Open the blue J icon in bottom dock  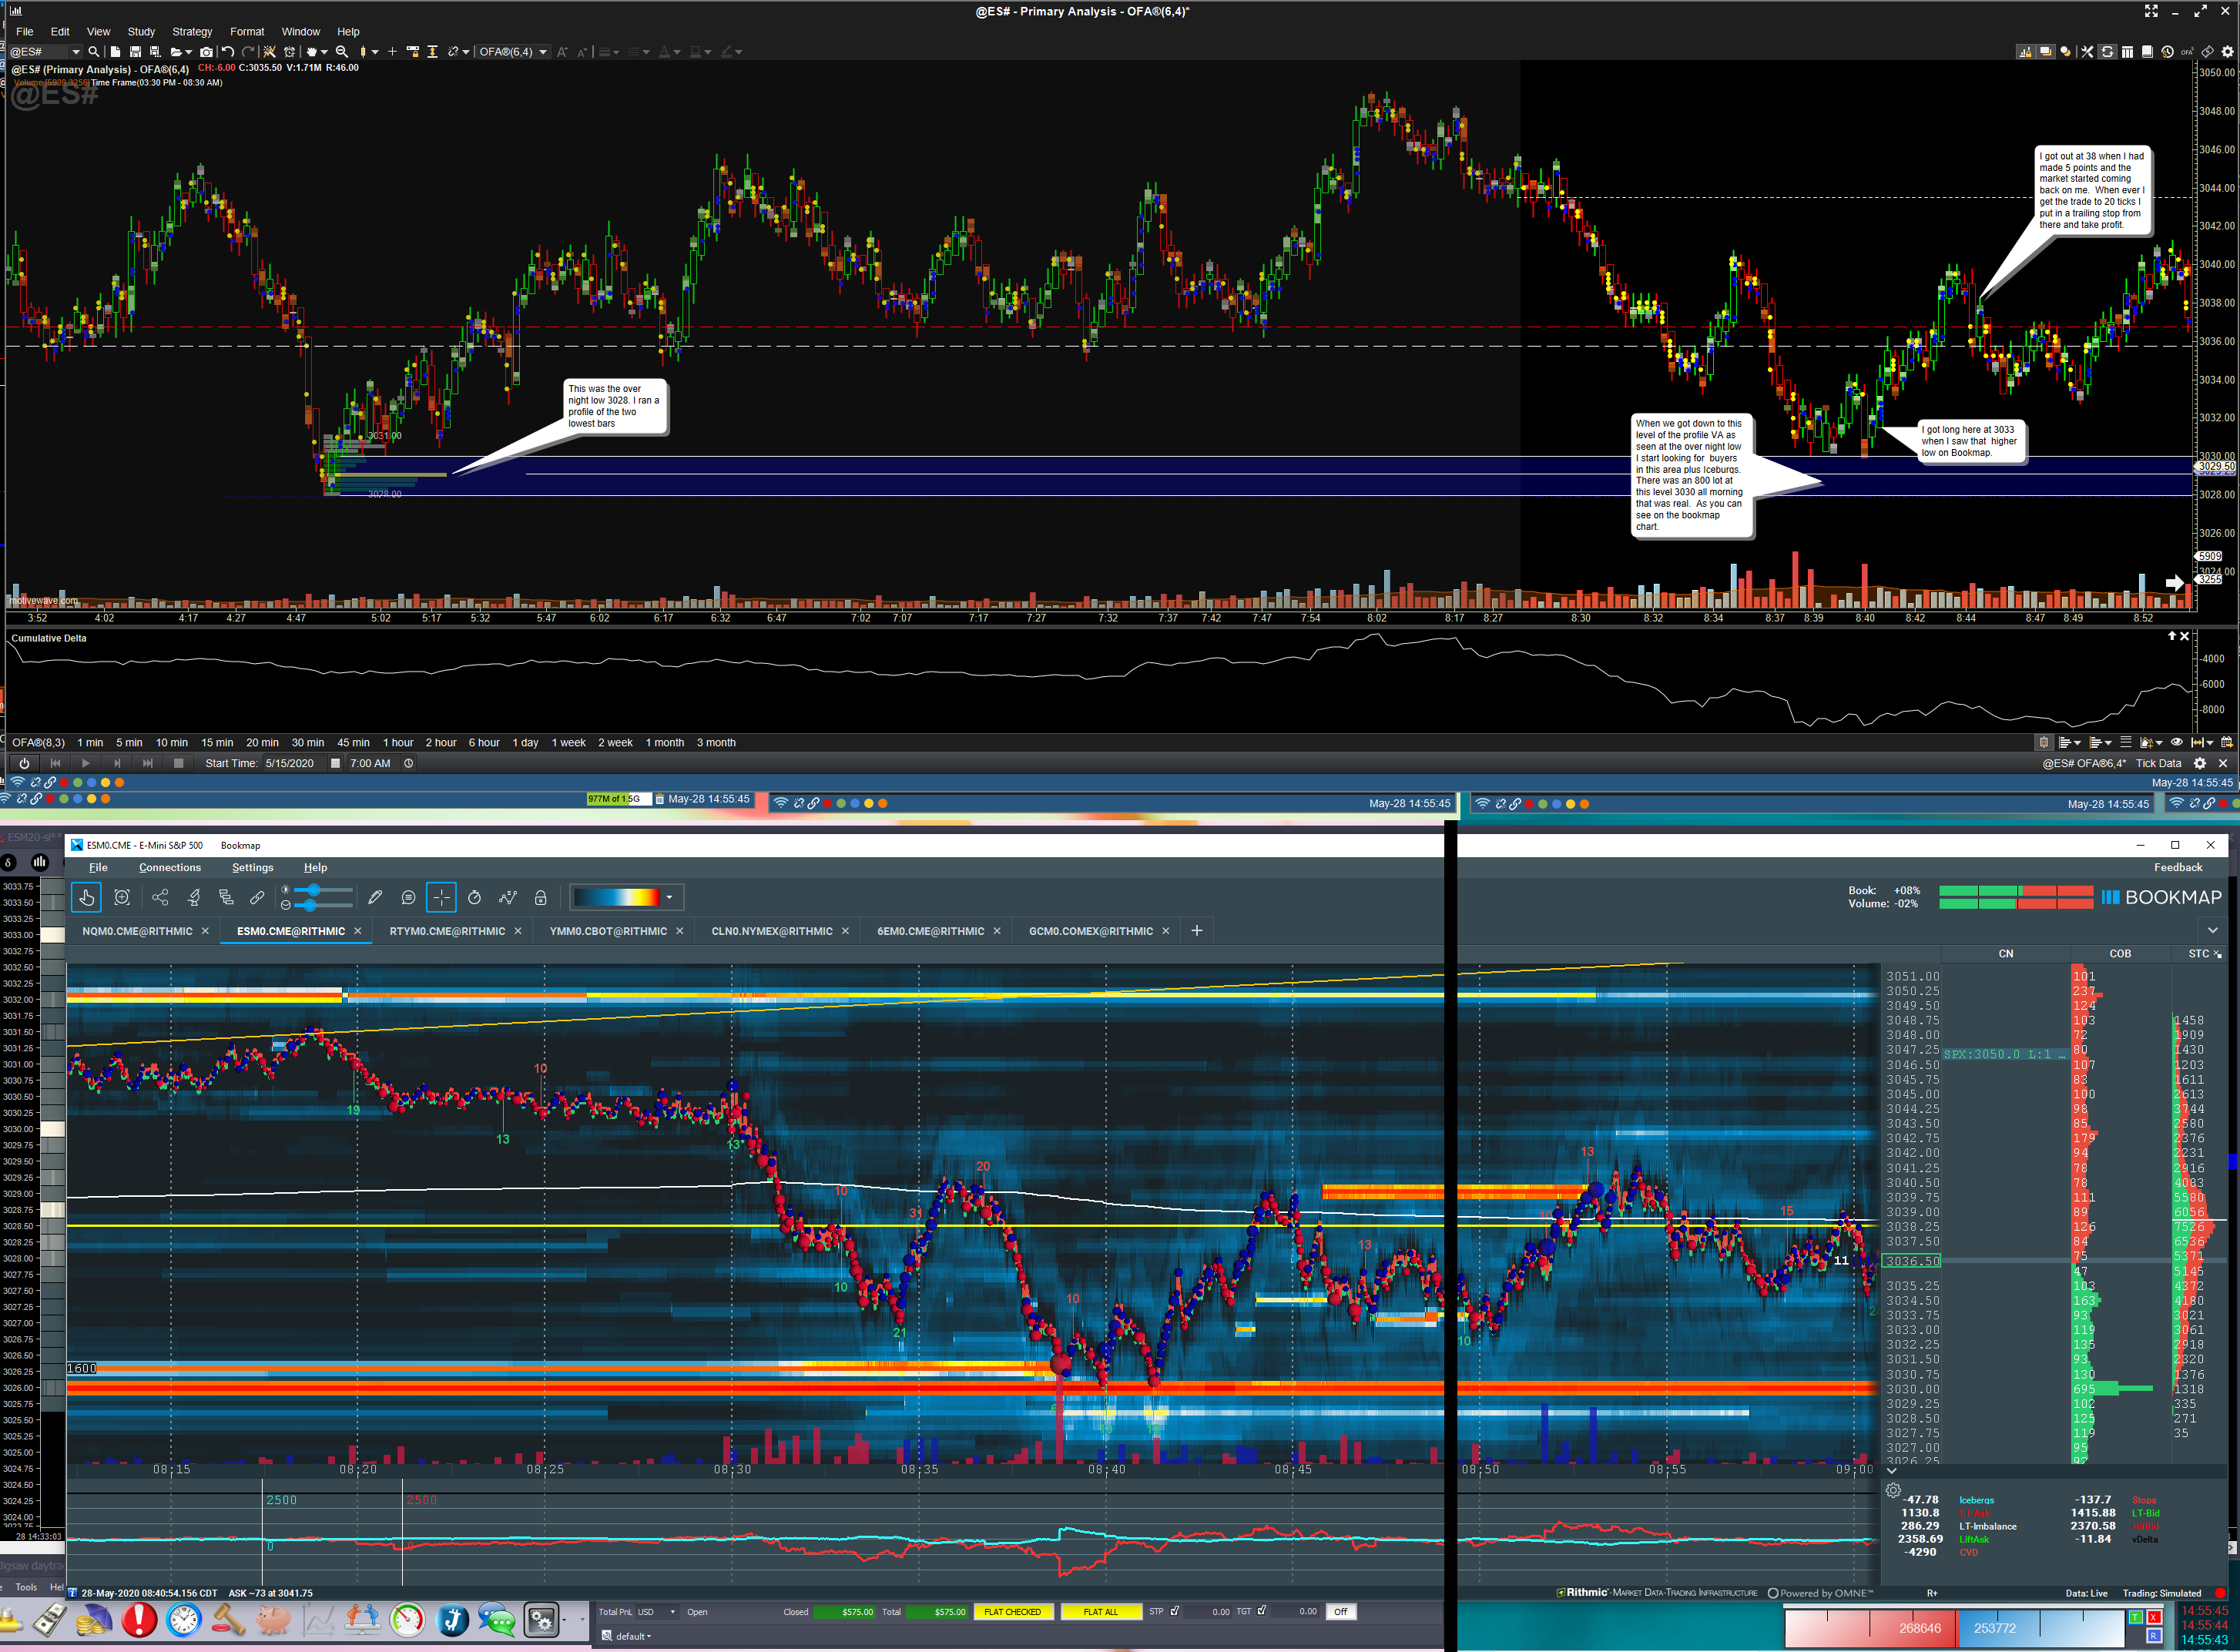point(452,1620)
